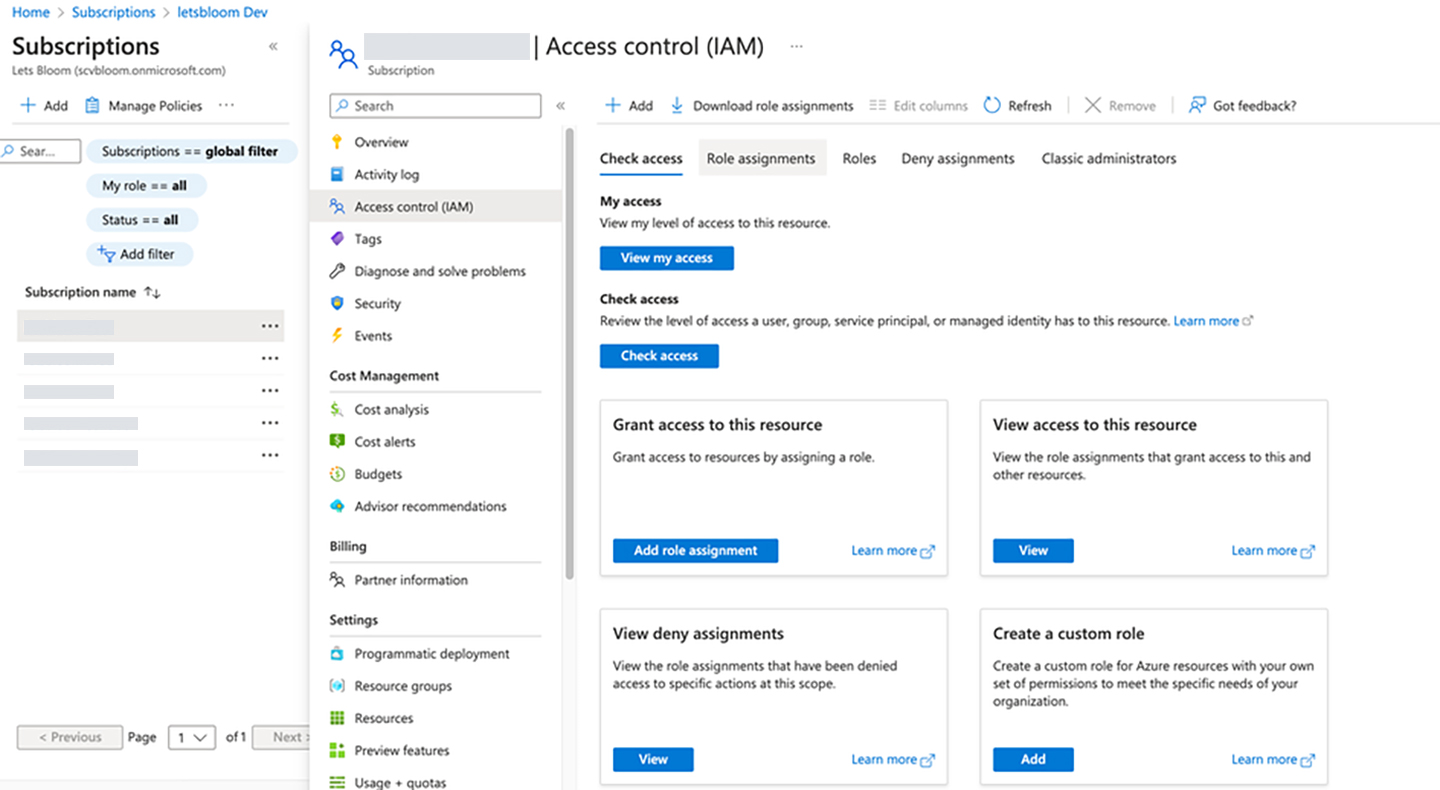Viewport: 1440px width, 790px height.
Task: Open Resource groups icon
Action: tap(337, 686)
